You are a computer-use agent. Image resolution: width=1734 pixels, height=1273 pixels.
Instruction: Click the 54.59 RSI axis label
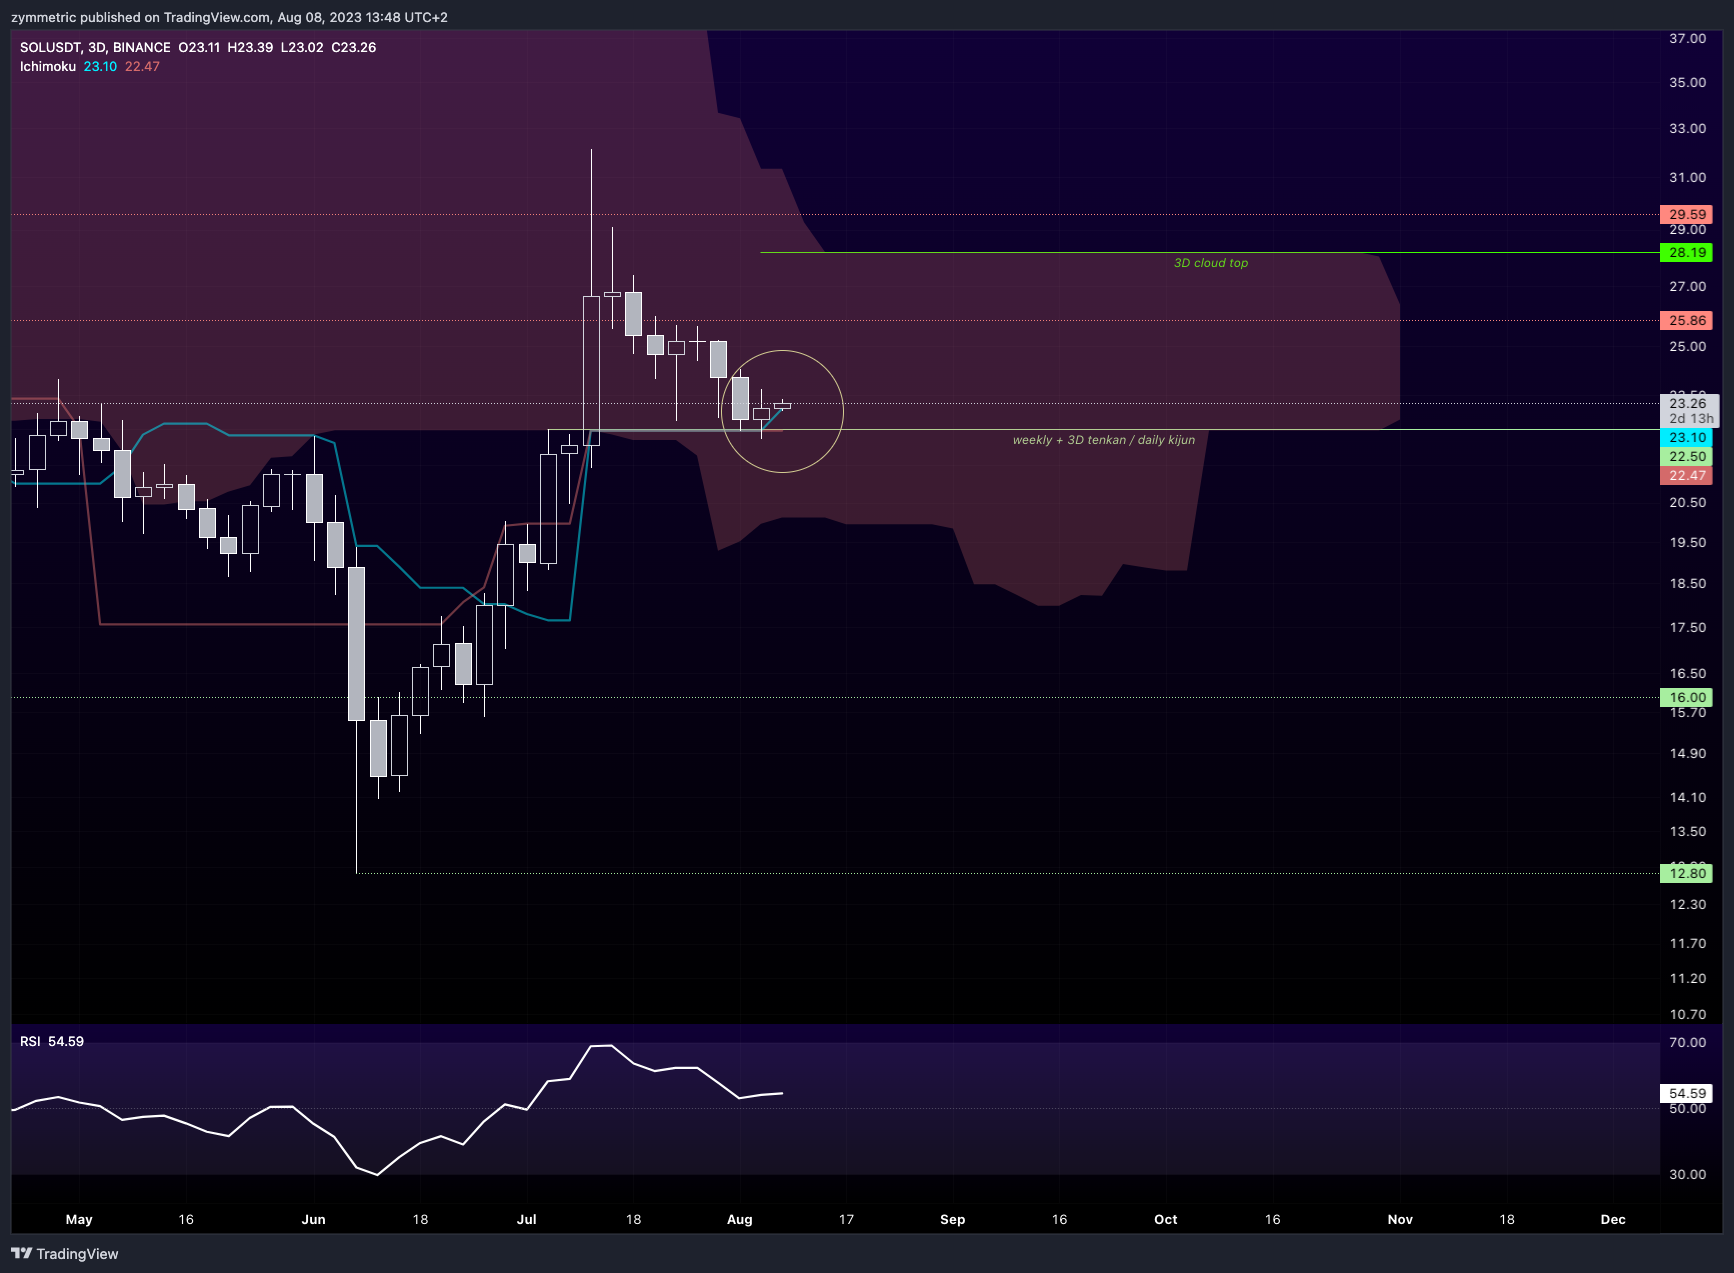coord(1686,1093)
